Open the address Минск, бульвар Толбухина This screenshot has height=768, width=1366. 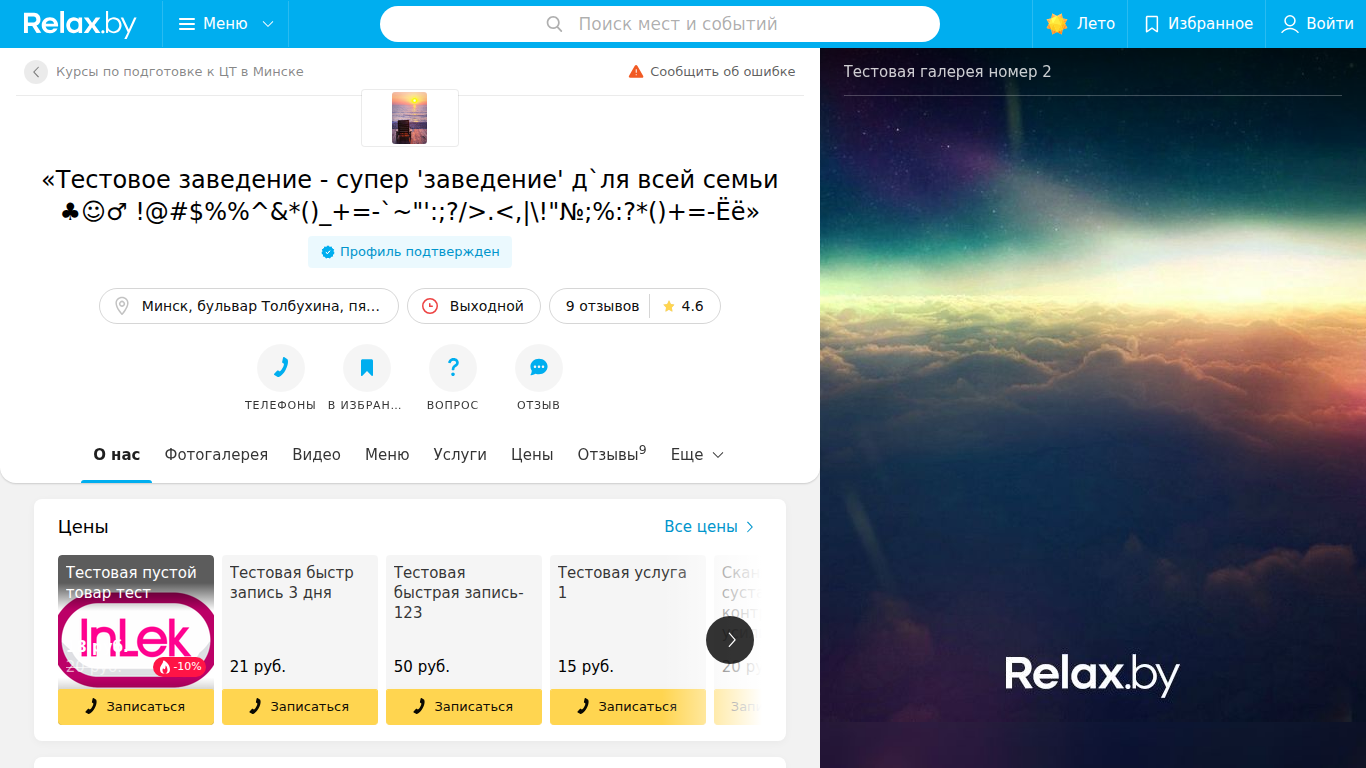coord(249,306)
